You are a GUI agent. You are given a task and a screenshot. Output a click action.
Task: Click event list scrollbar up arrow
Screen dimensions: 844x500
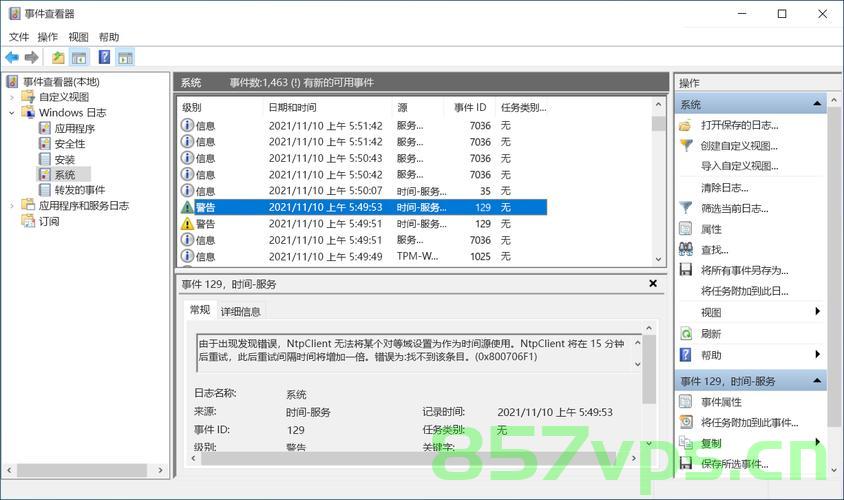658,104
